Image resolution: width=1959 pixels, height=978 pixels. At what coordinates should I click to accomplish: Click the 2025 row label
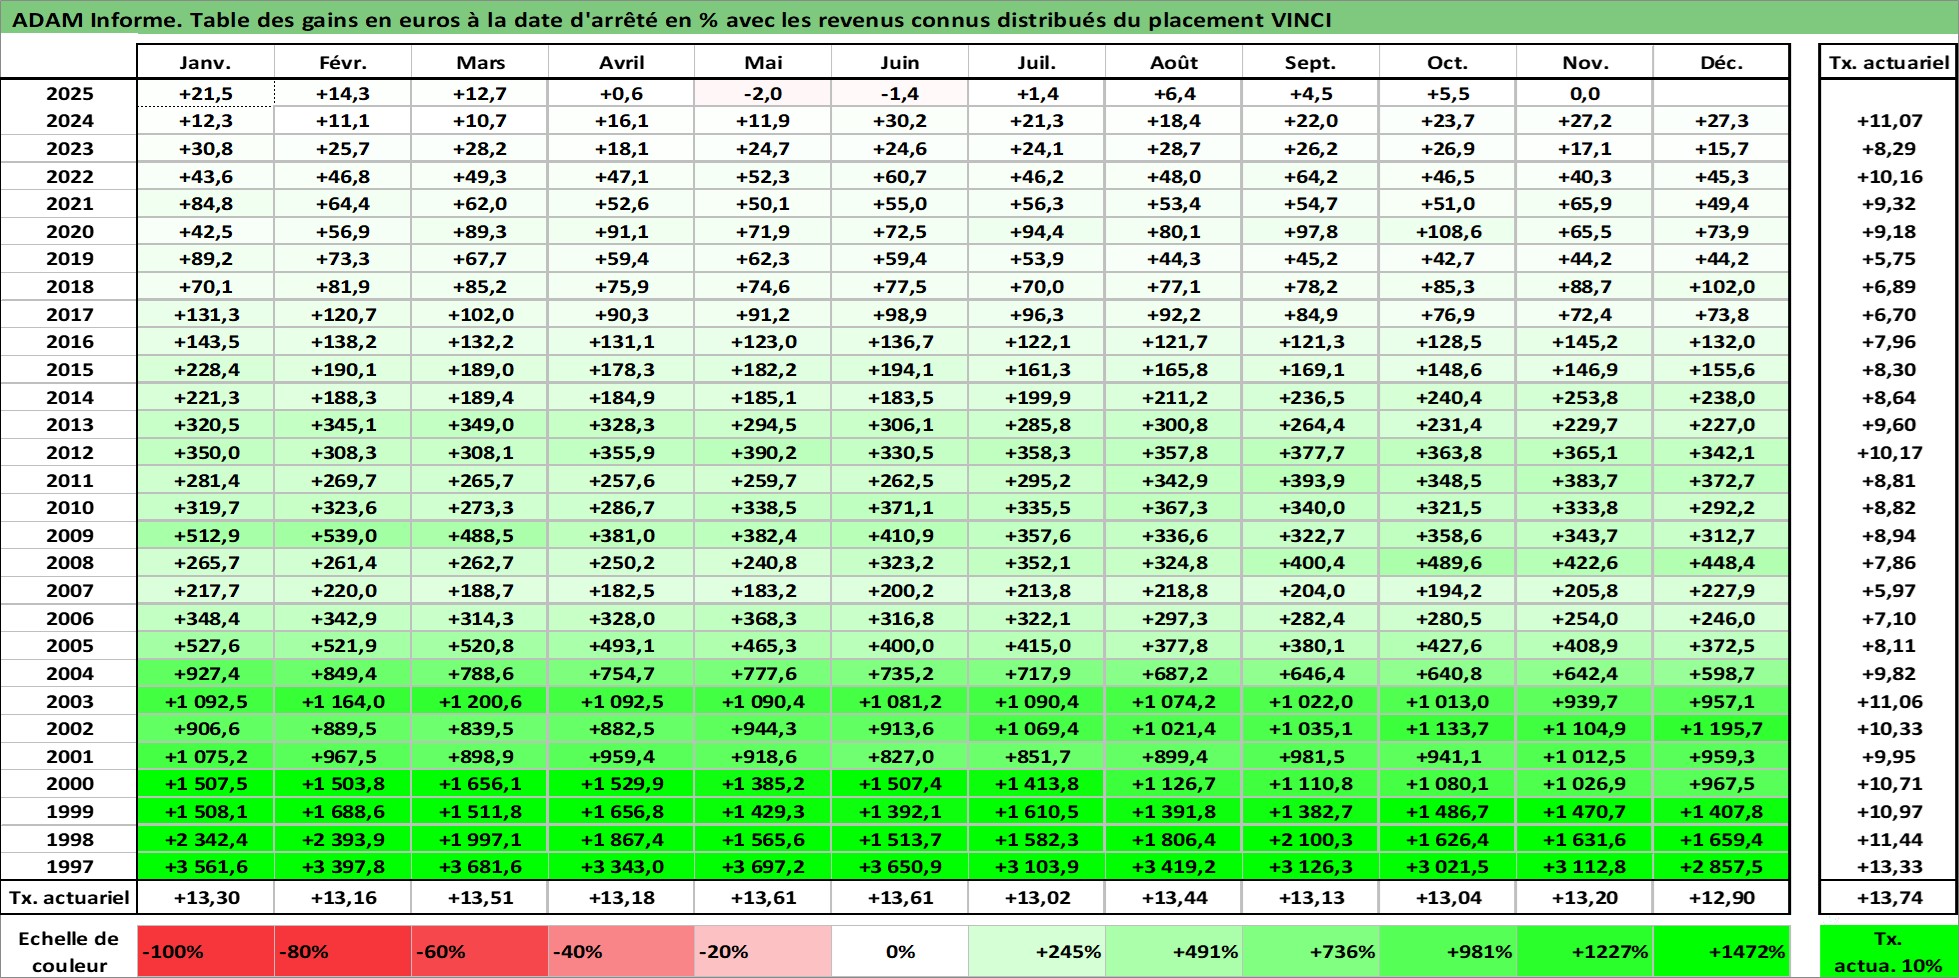69,93
